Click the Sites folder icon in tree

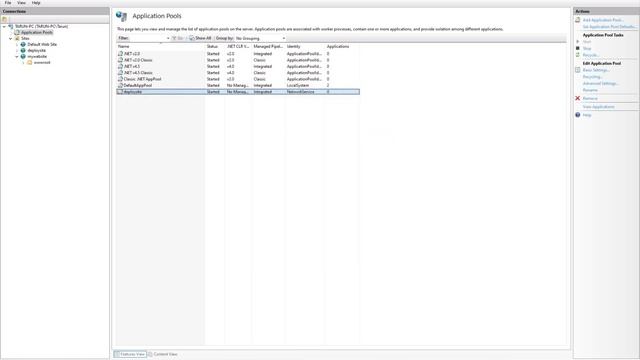click(17, 38)
